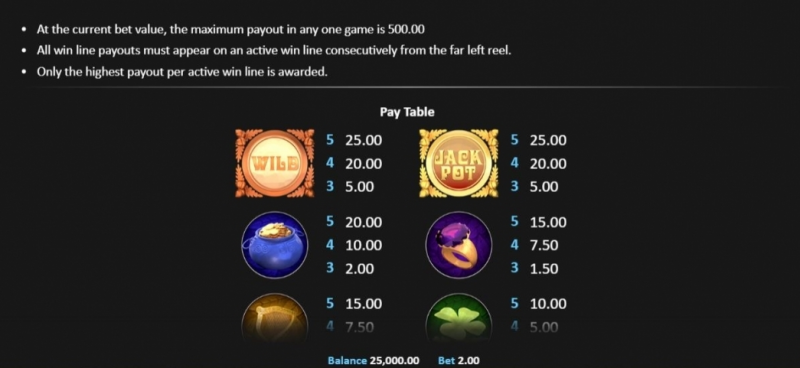This screenshot has height=368, width=800.
Task: Click the Balance 25,000.00 display
Action: [373, 360]
